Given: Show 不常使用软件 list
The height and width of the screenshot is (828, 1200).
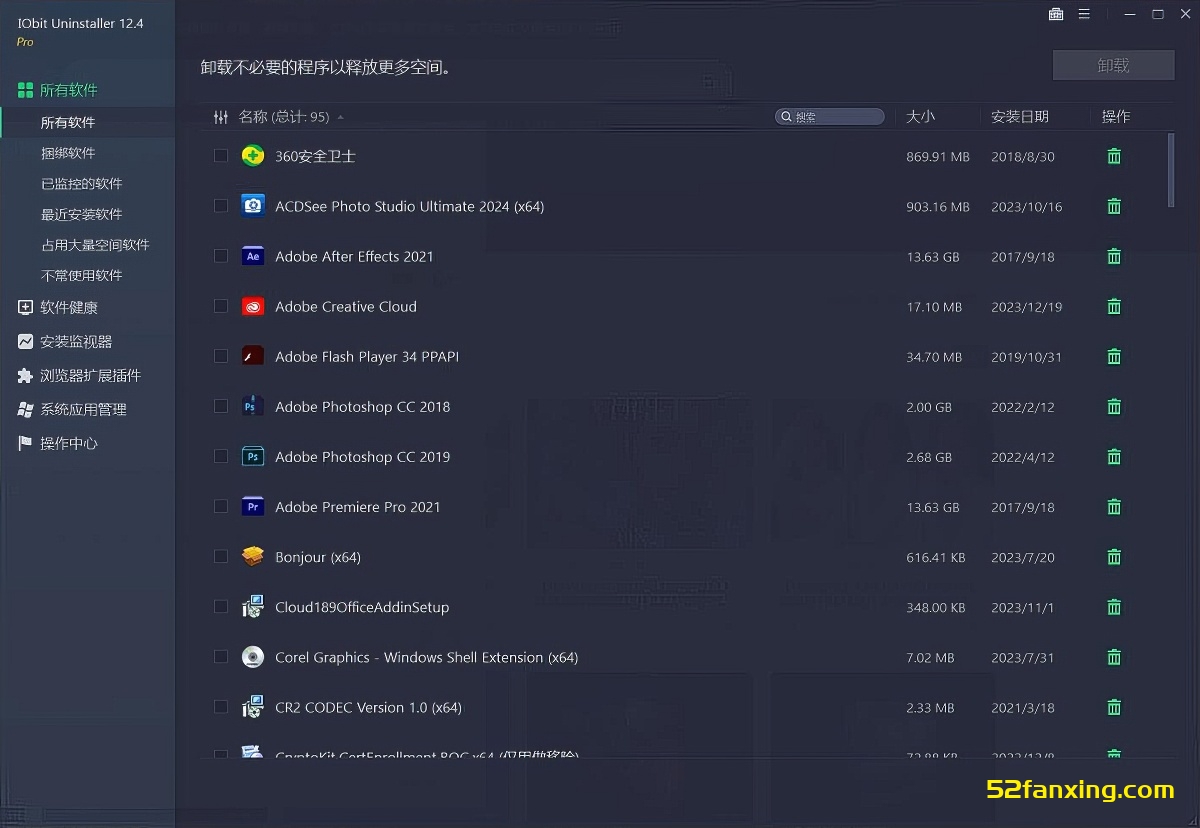Looking at the screenshot, I should click(x=81, y=275).
